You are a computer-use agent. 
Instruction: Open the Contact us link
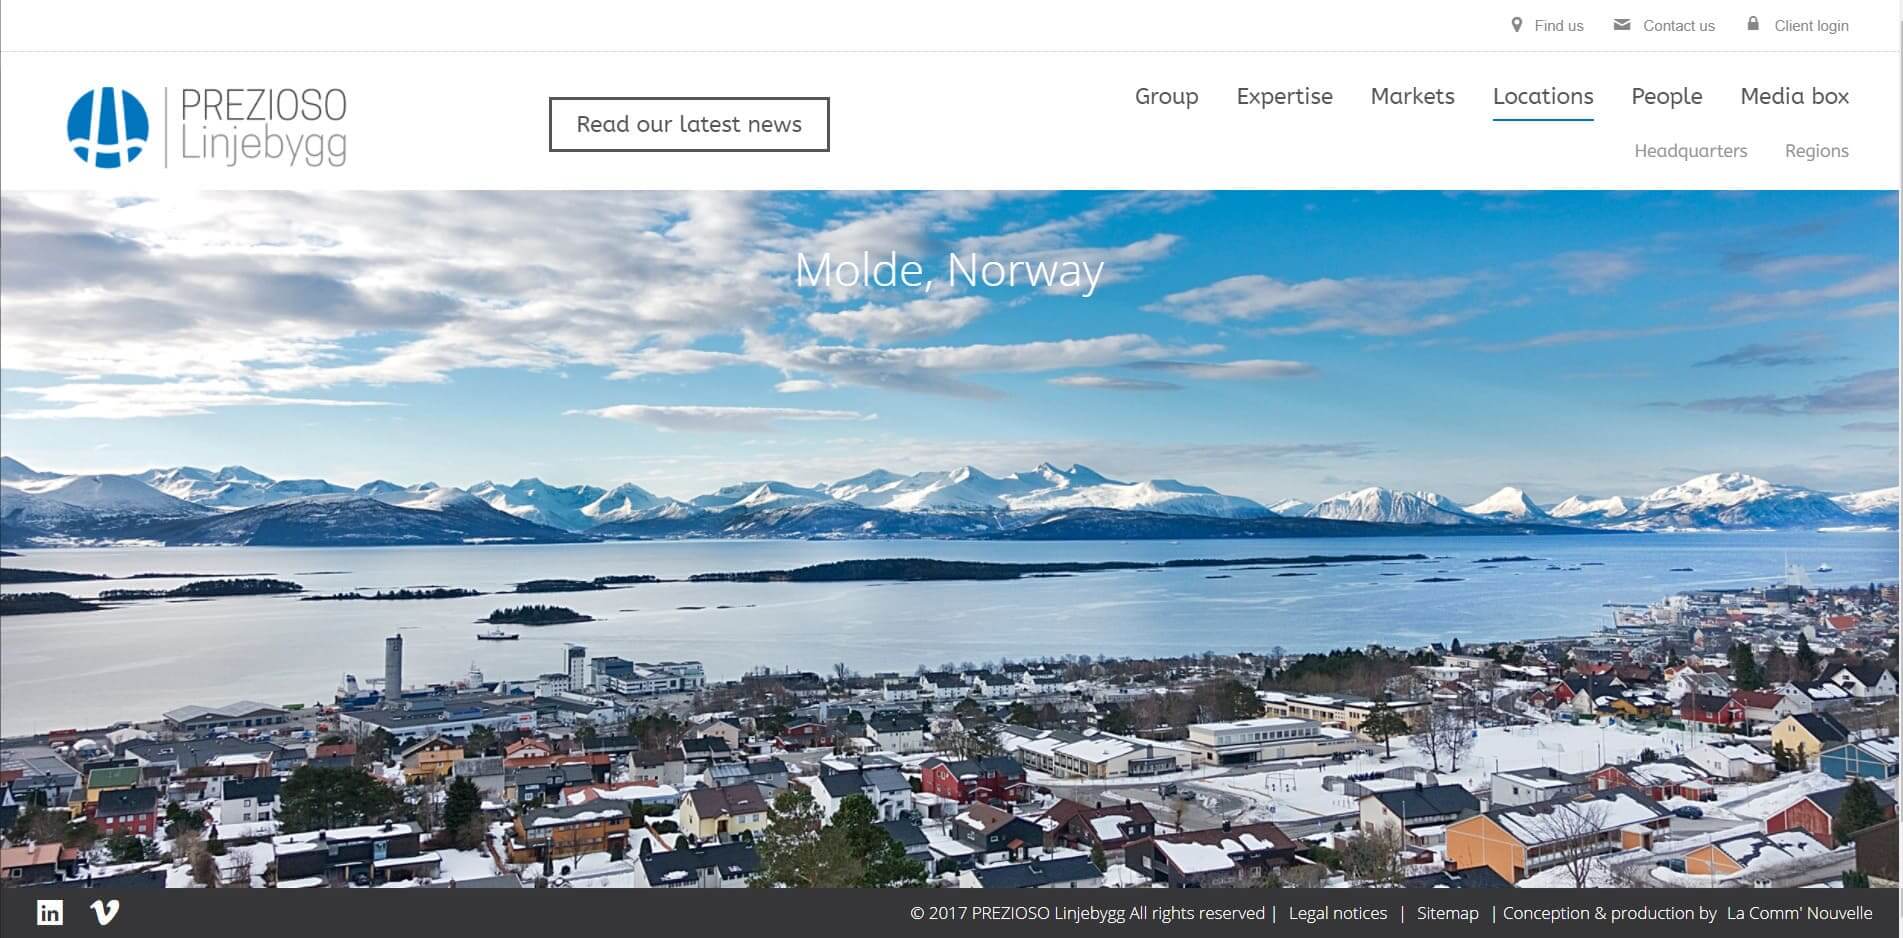pos(1679,26)
